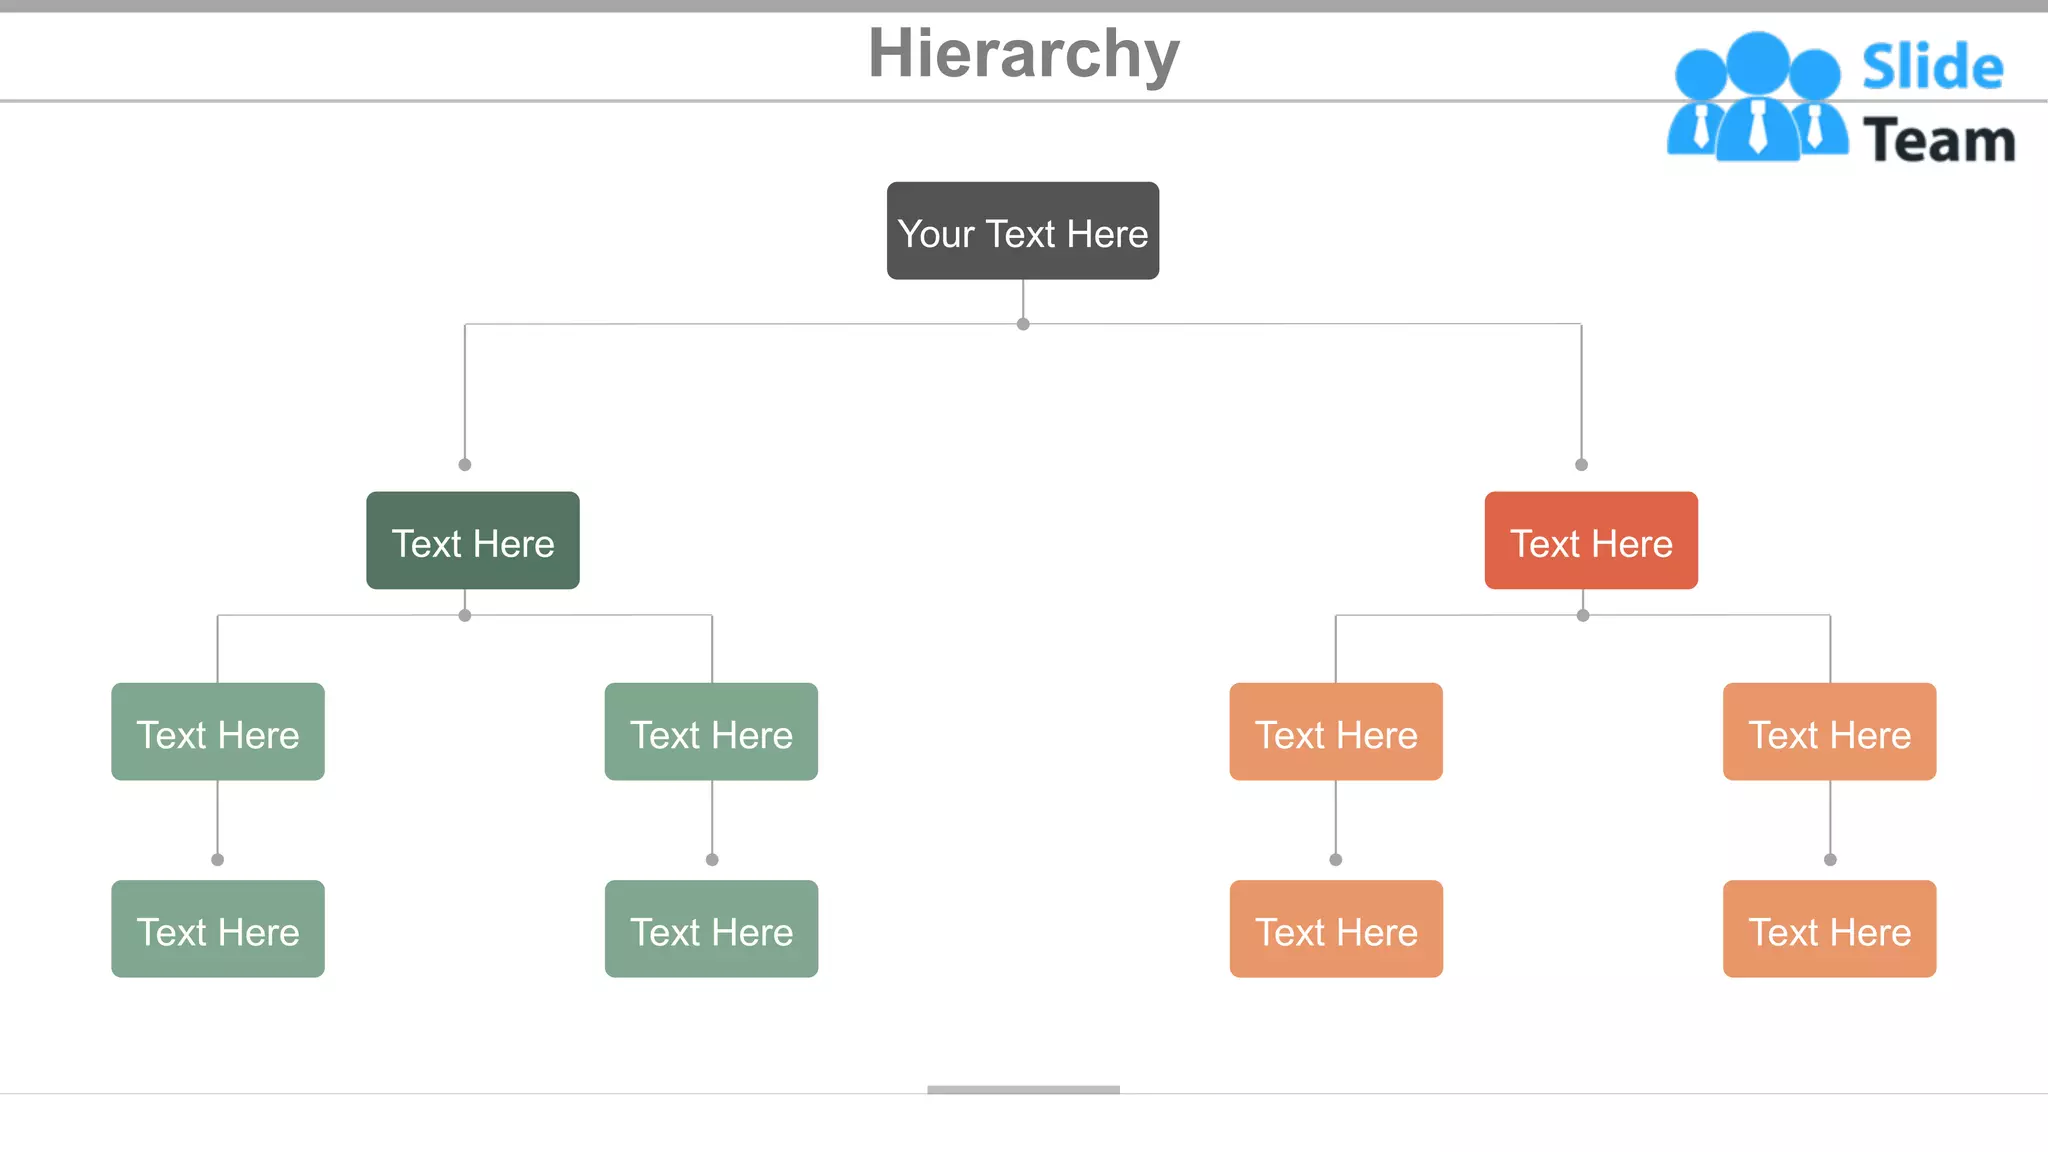Click the leaf box under the first orange child
This screenshot has height=1152, width=2048.
pyautogui.click(x=1336, y=929)
